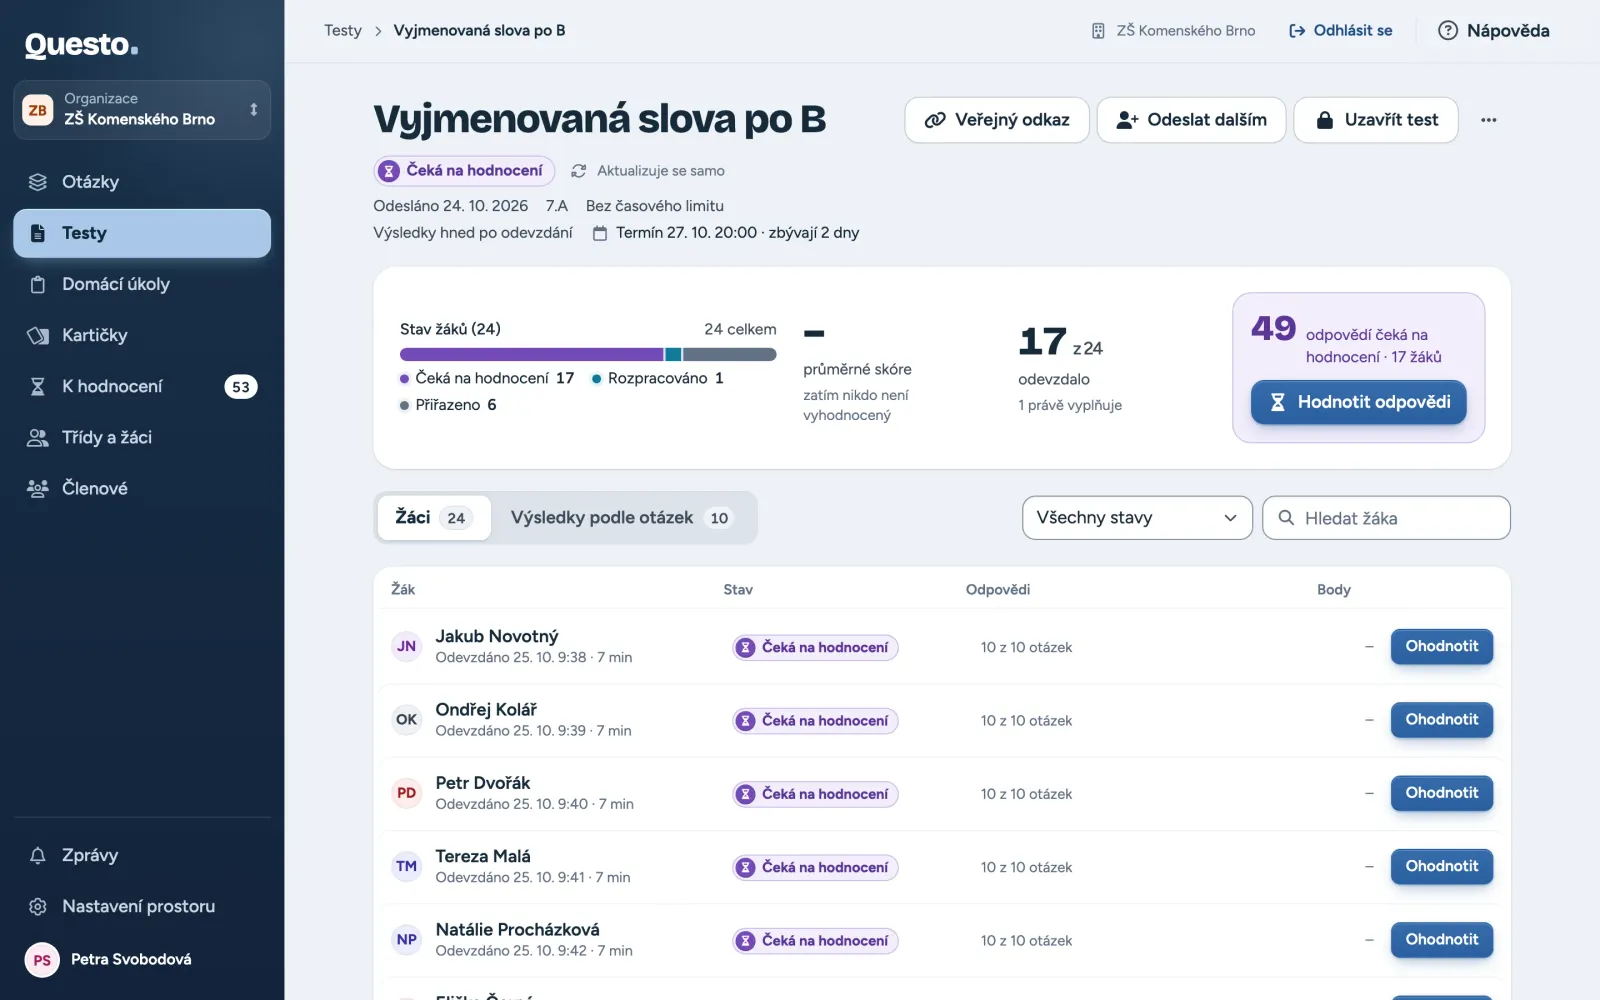
Task: Click Ohodnotit for Natálie Procházková
Action: [x=1442, y=940]
